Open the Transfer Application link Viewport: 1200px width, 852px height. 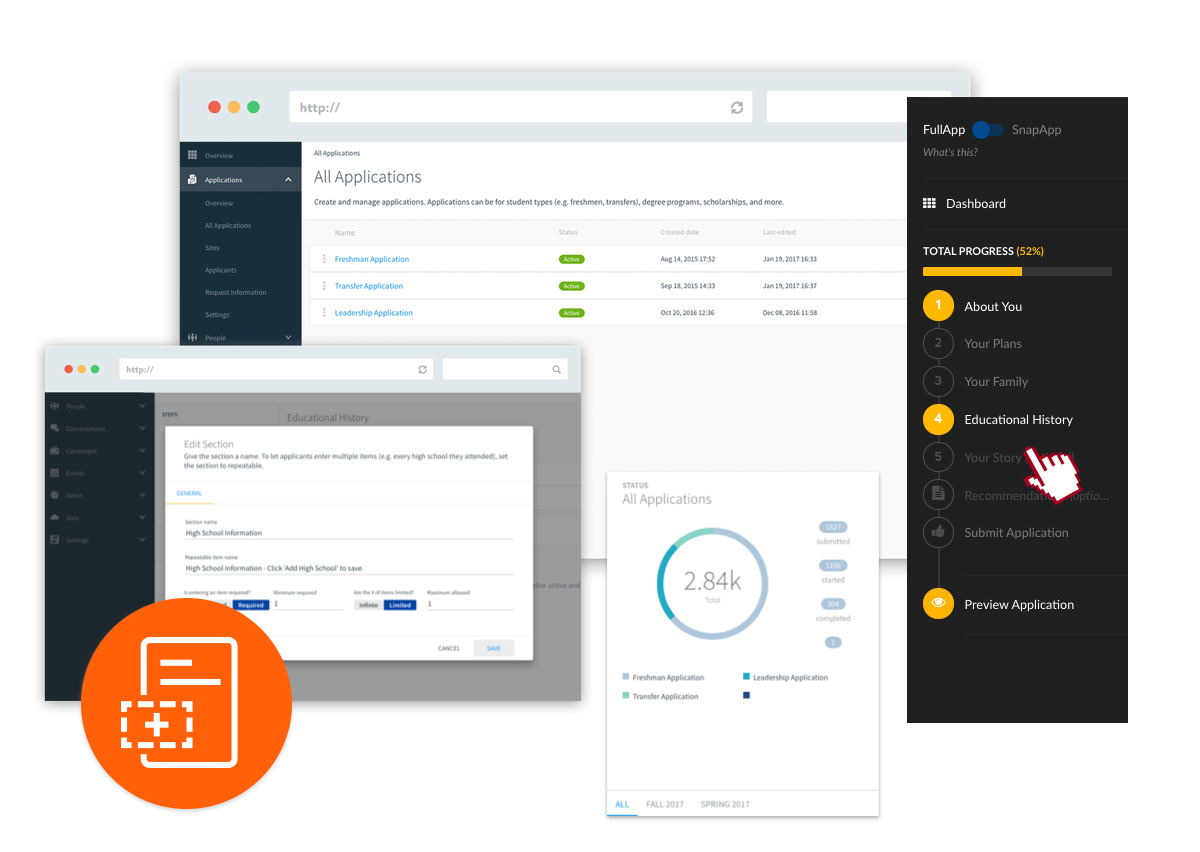[368, 286]
